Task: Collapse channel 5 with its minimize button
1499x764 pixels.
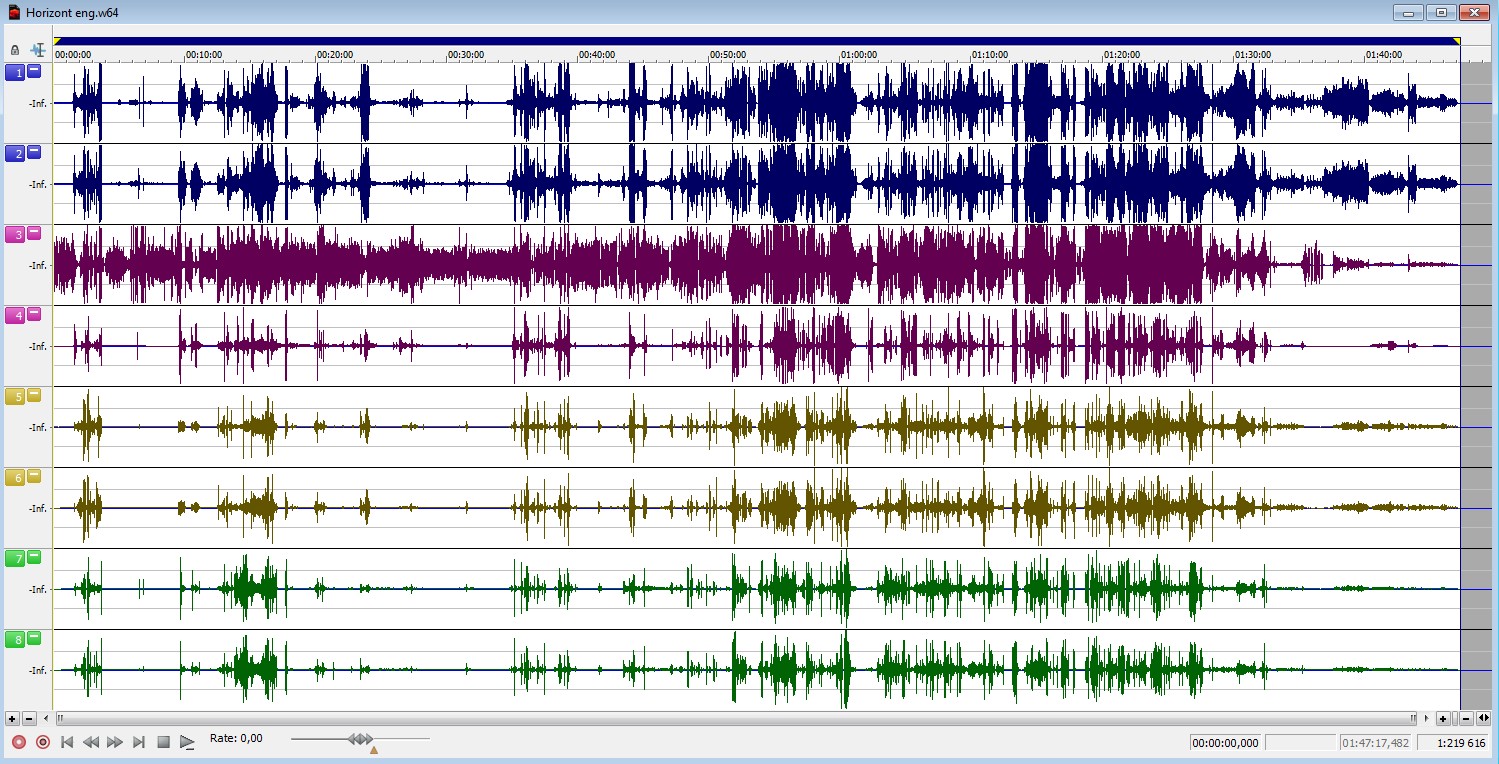Action: tap(34, 395)
